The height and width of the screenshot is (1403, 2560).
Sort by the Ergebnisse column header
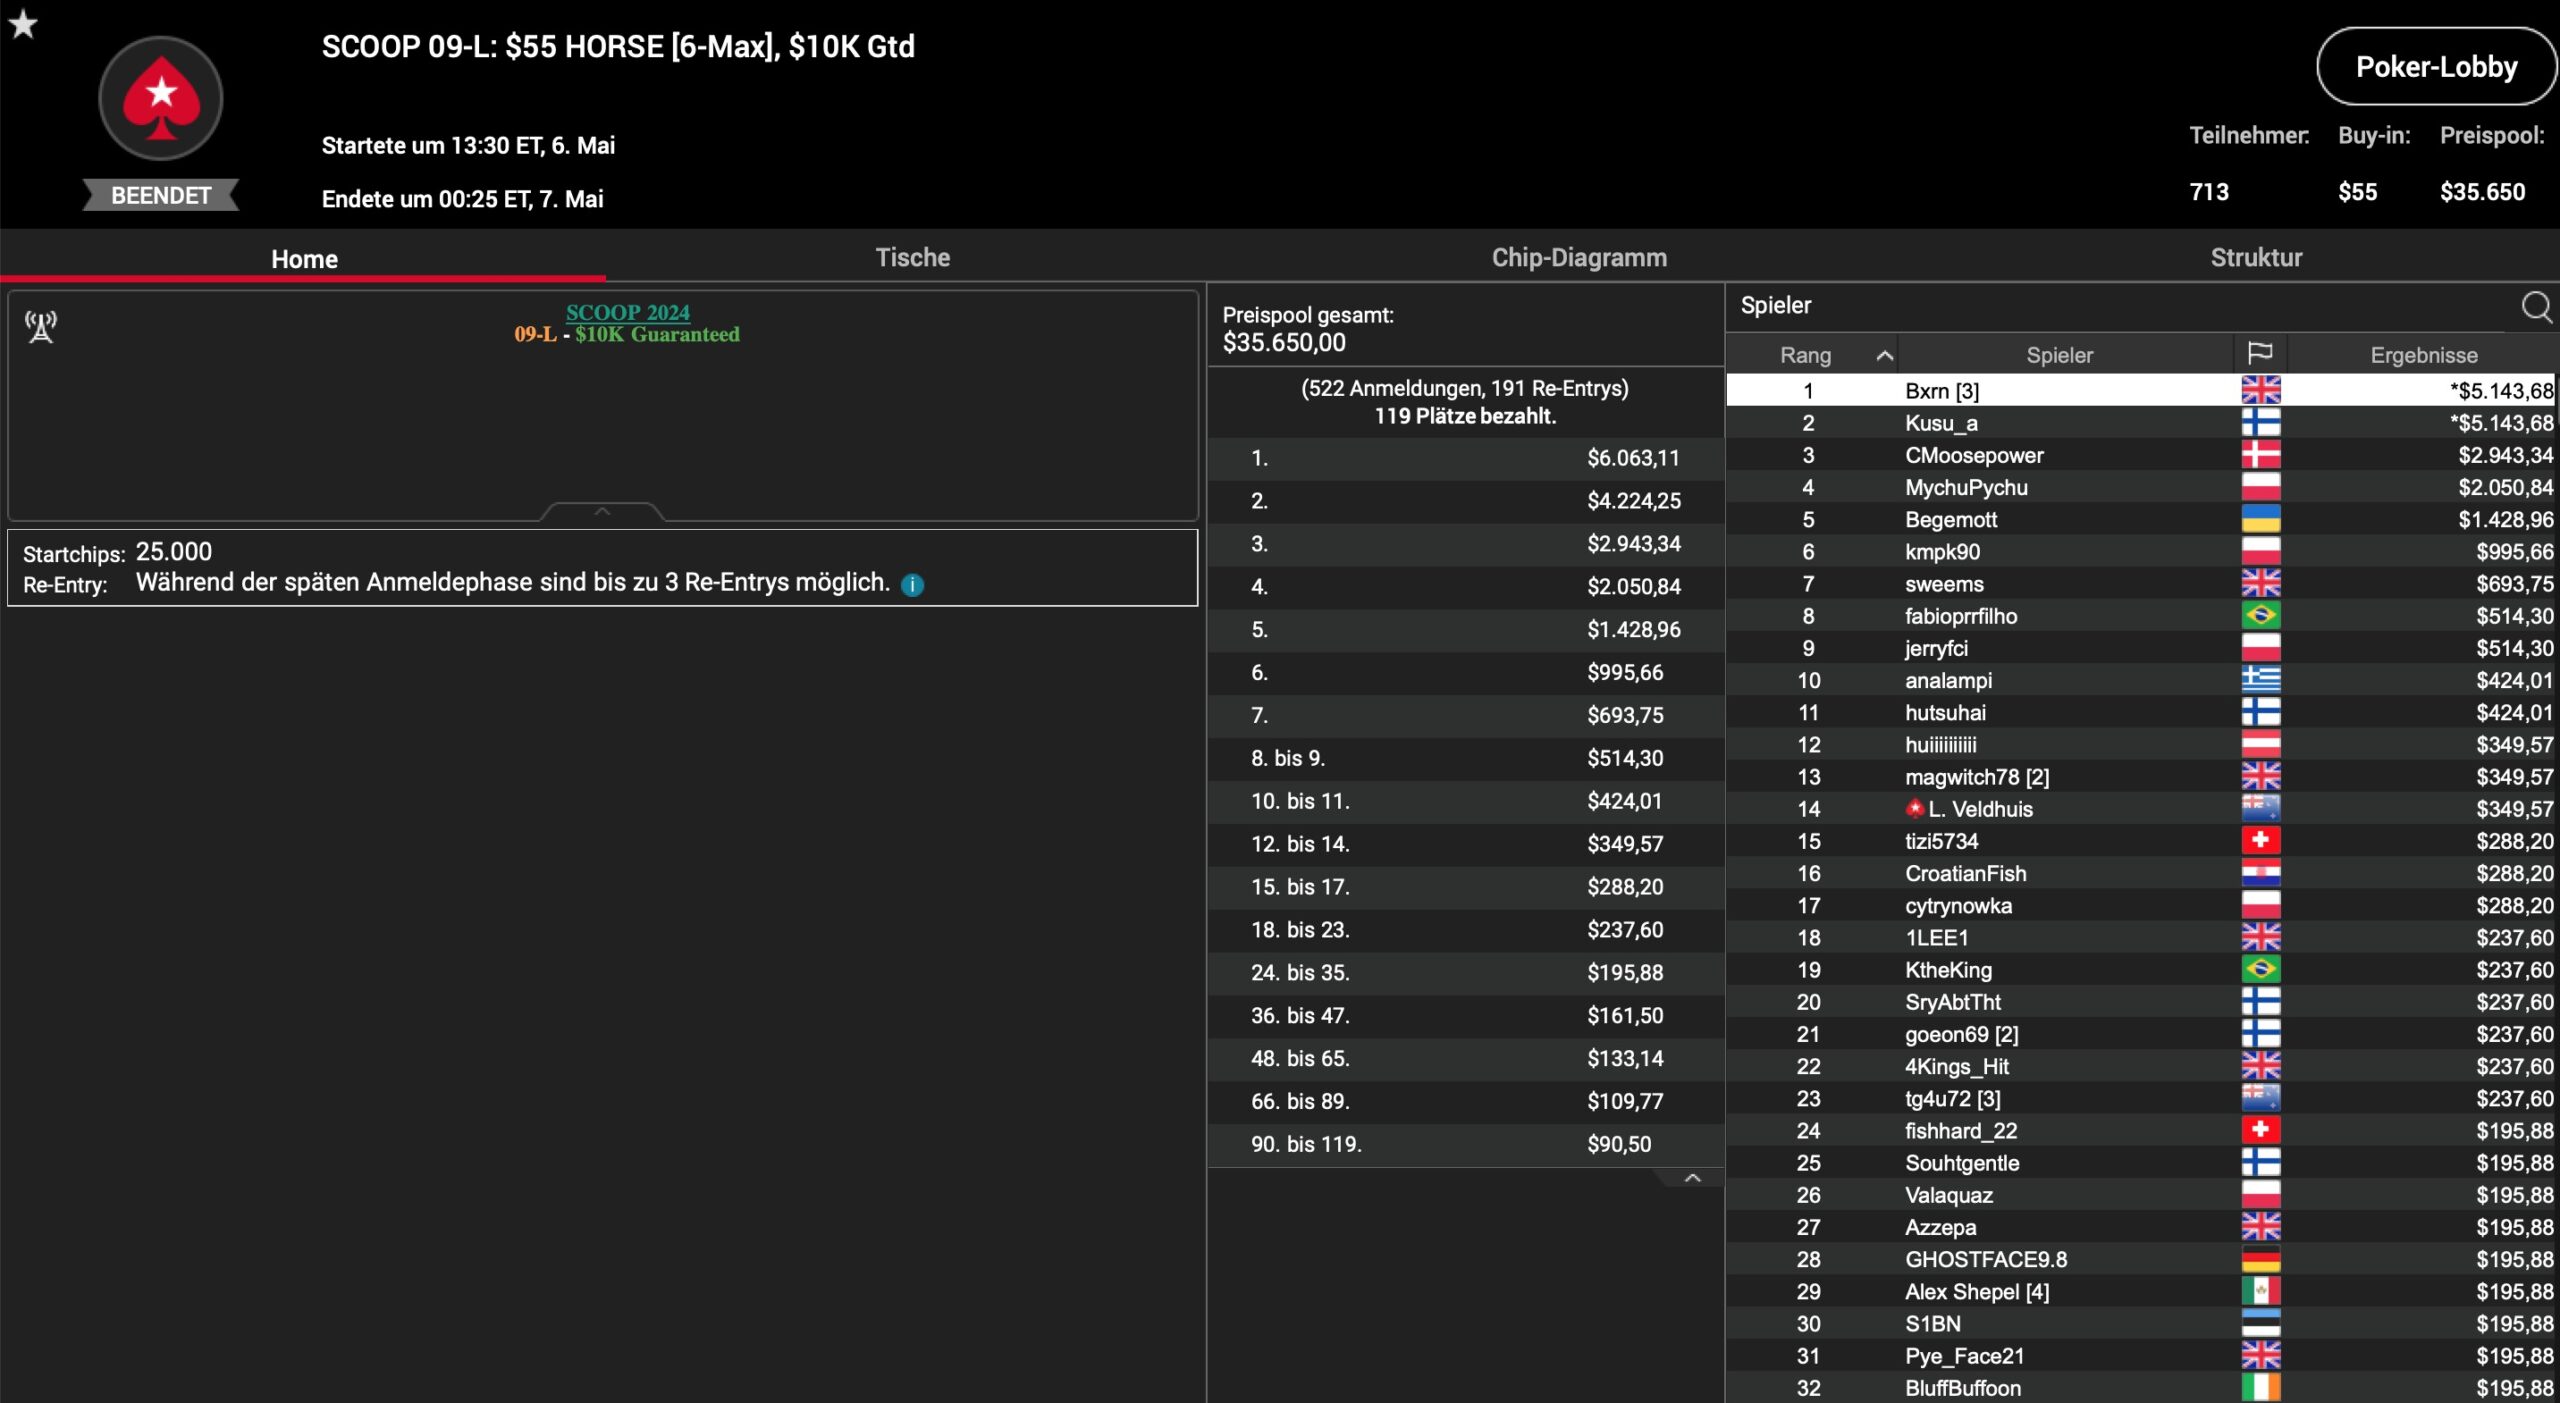(x=2423, y=355)
